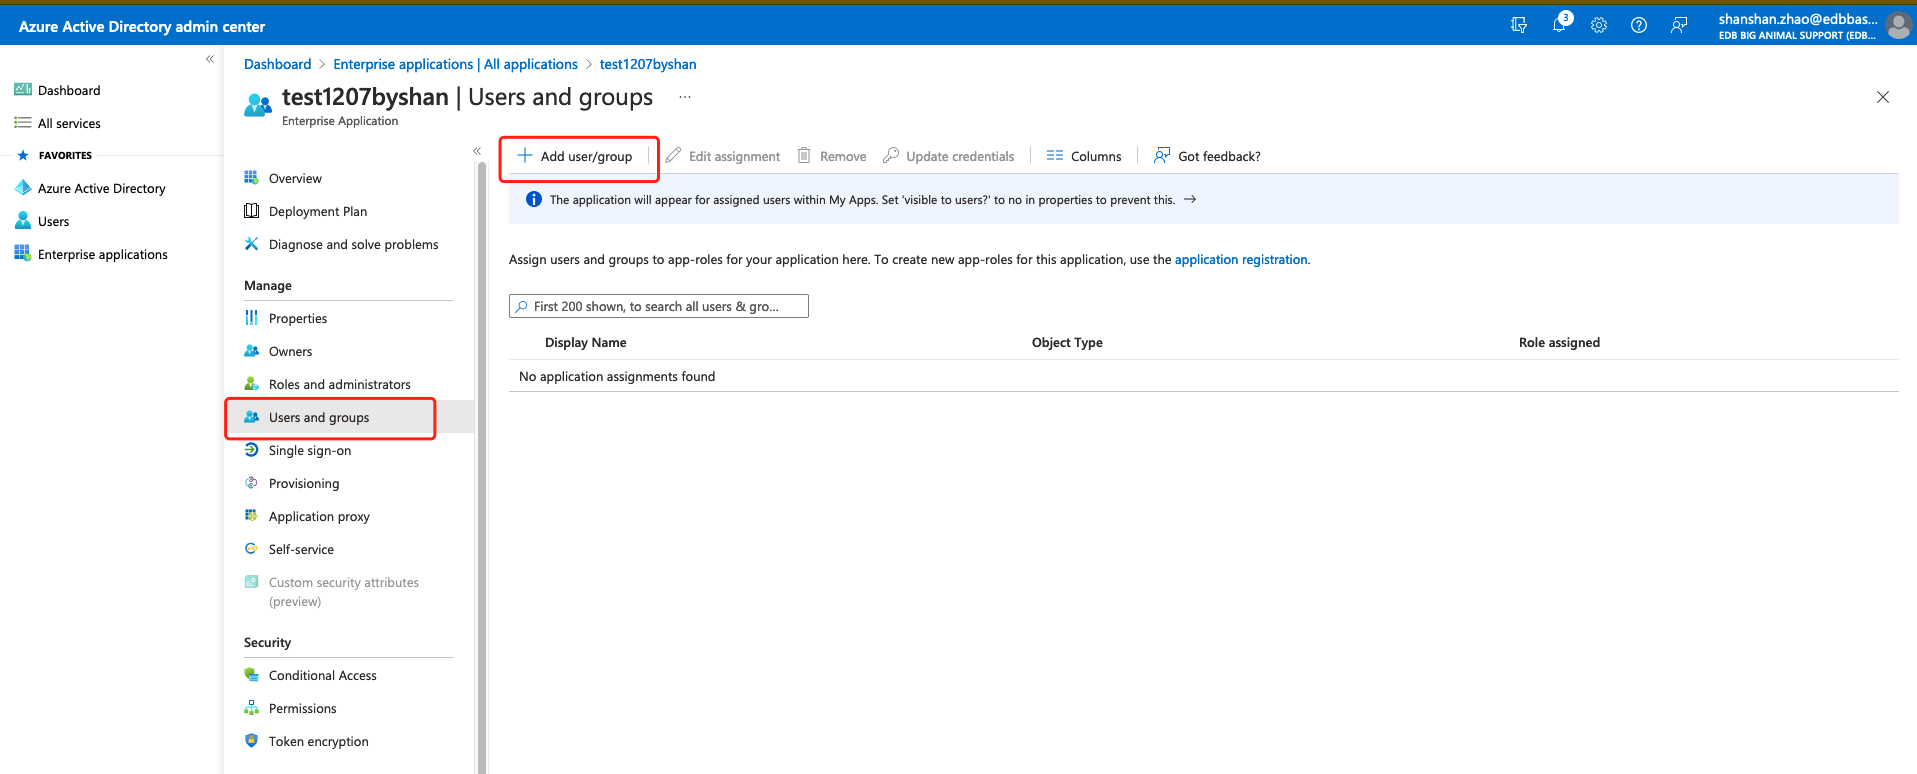
Task: Open Users in favorites sidebar
Action: (x=53, y=221)
